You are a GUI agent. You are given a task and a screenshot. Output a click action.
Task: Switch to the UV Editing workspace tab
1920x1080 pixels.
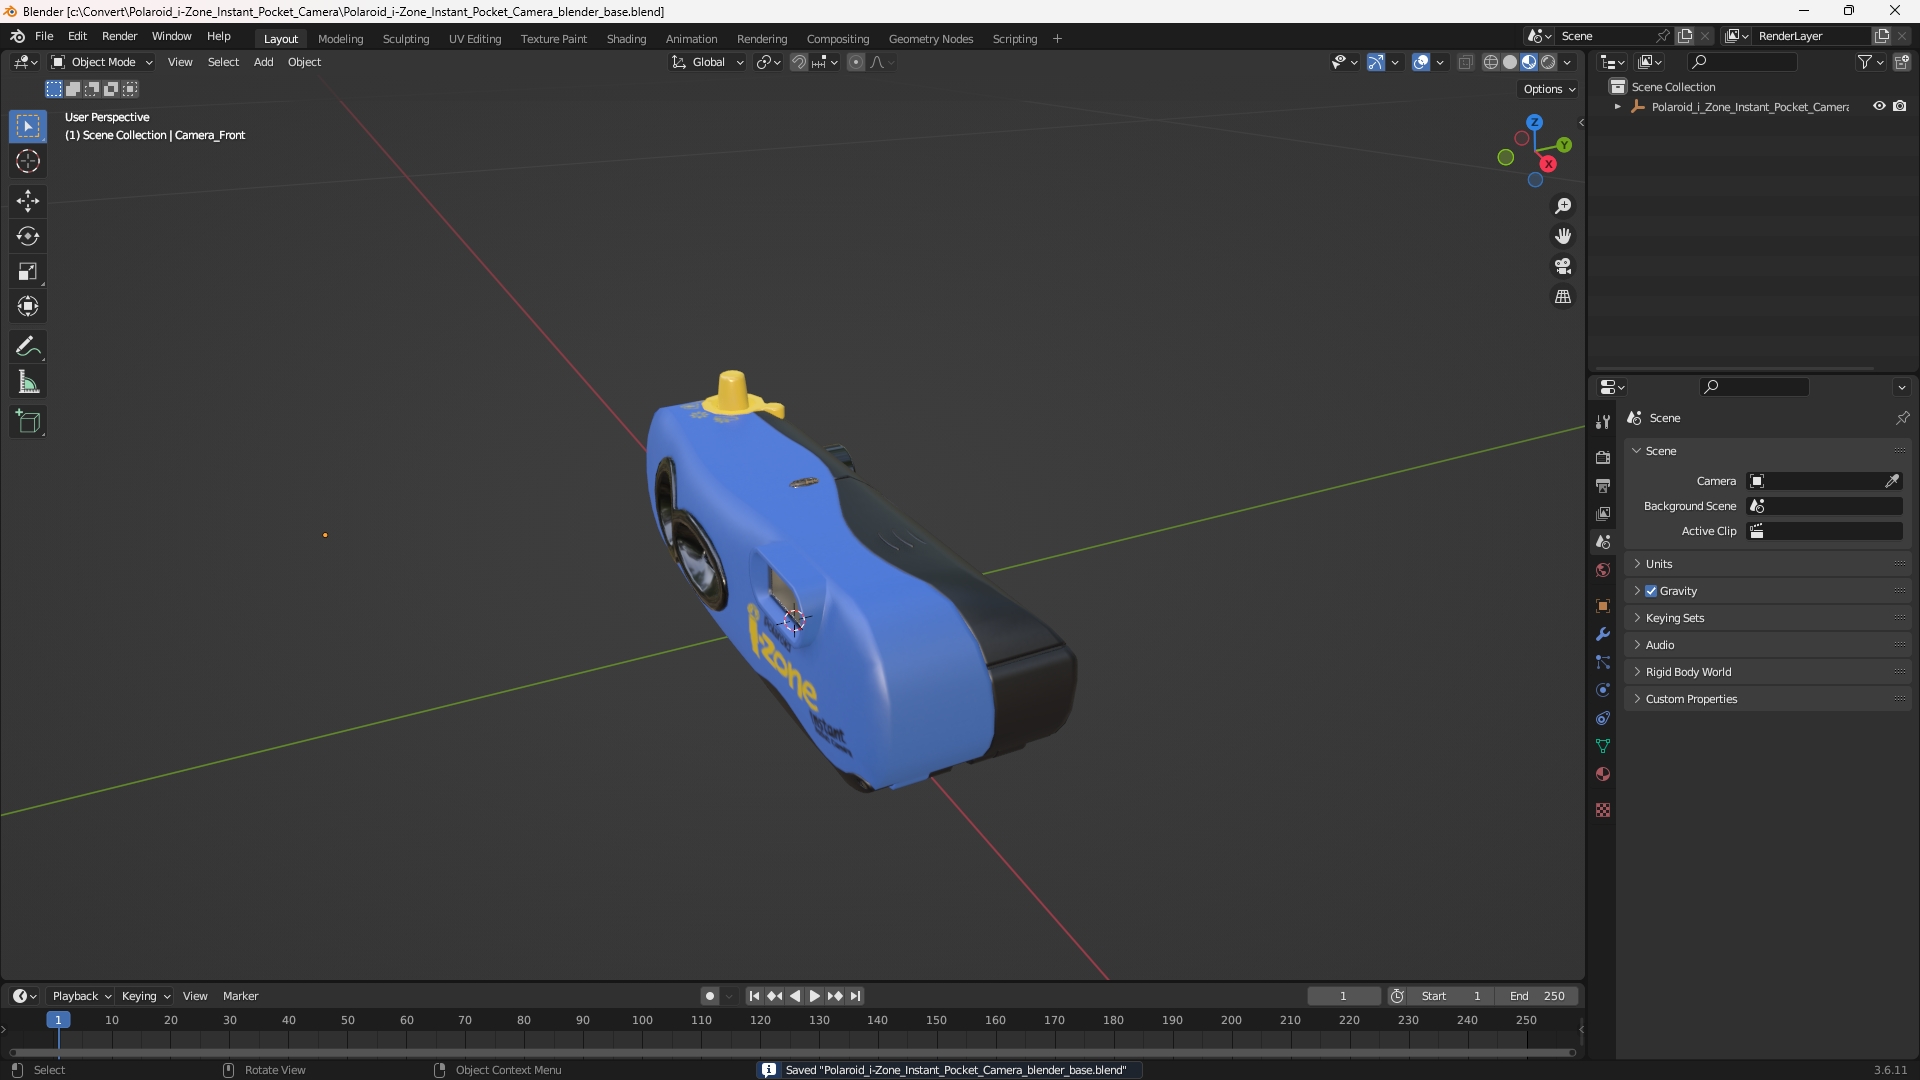pyautogui.click(x=475, y=39)
